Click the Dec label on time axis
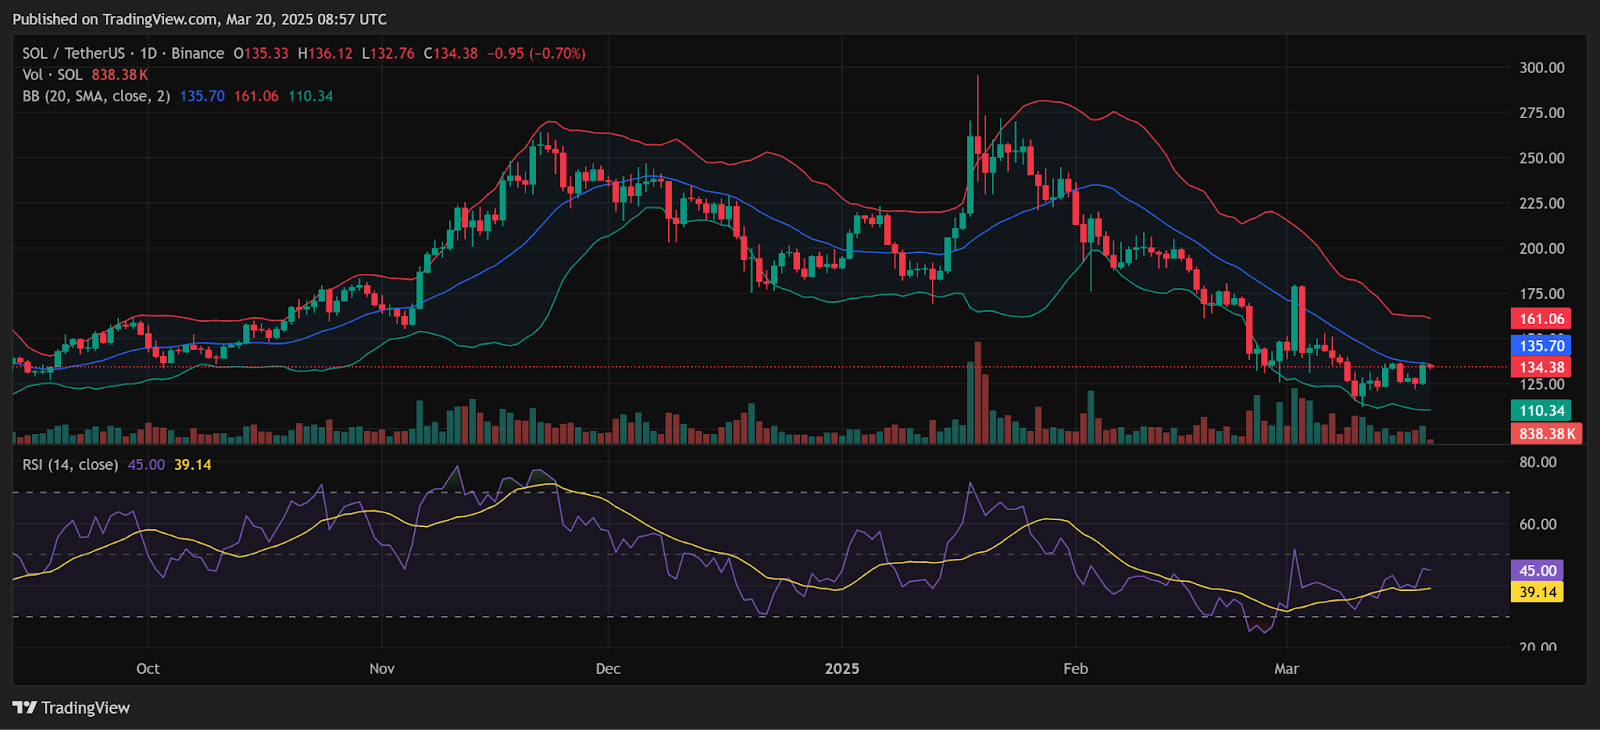This screenshot has height=730, width=1600. (608, 669)
